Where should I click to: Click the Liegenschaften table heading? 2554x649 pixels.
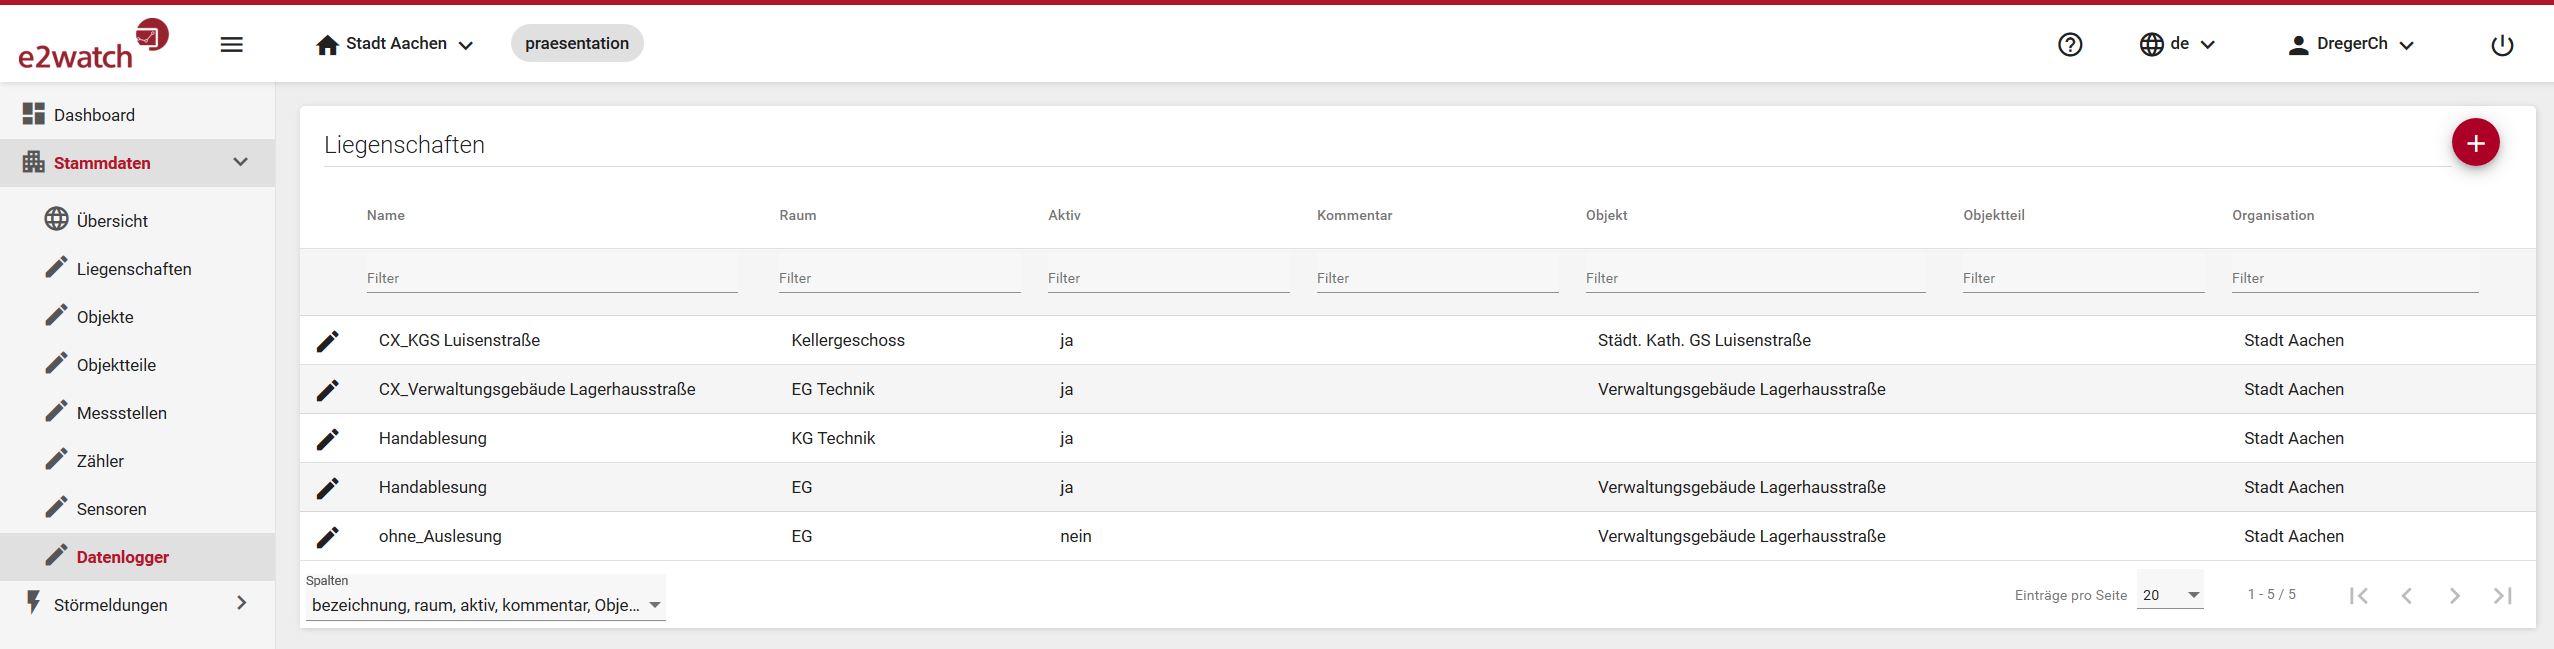(404, 145)
